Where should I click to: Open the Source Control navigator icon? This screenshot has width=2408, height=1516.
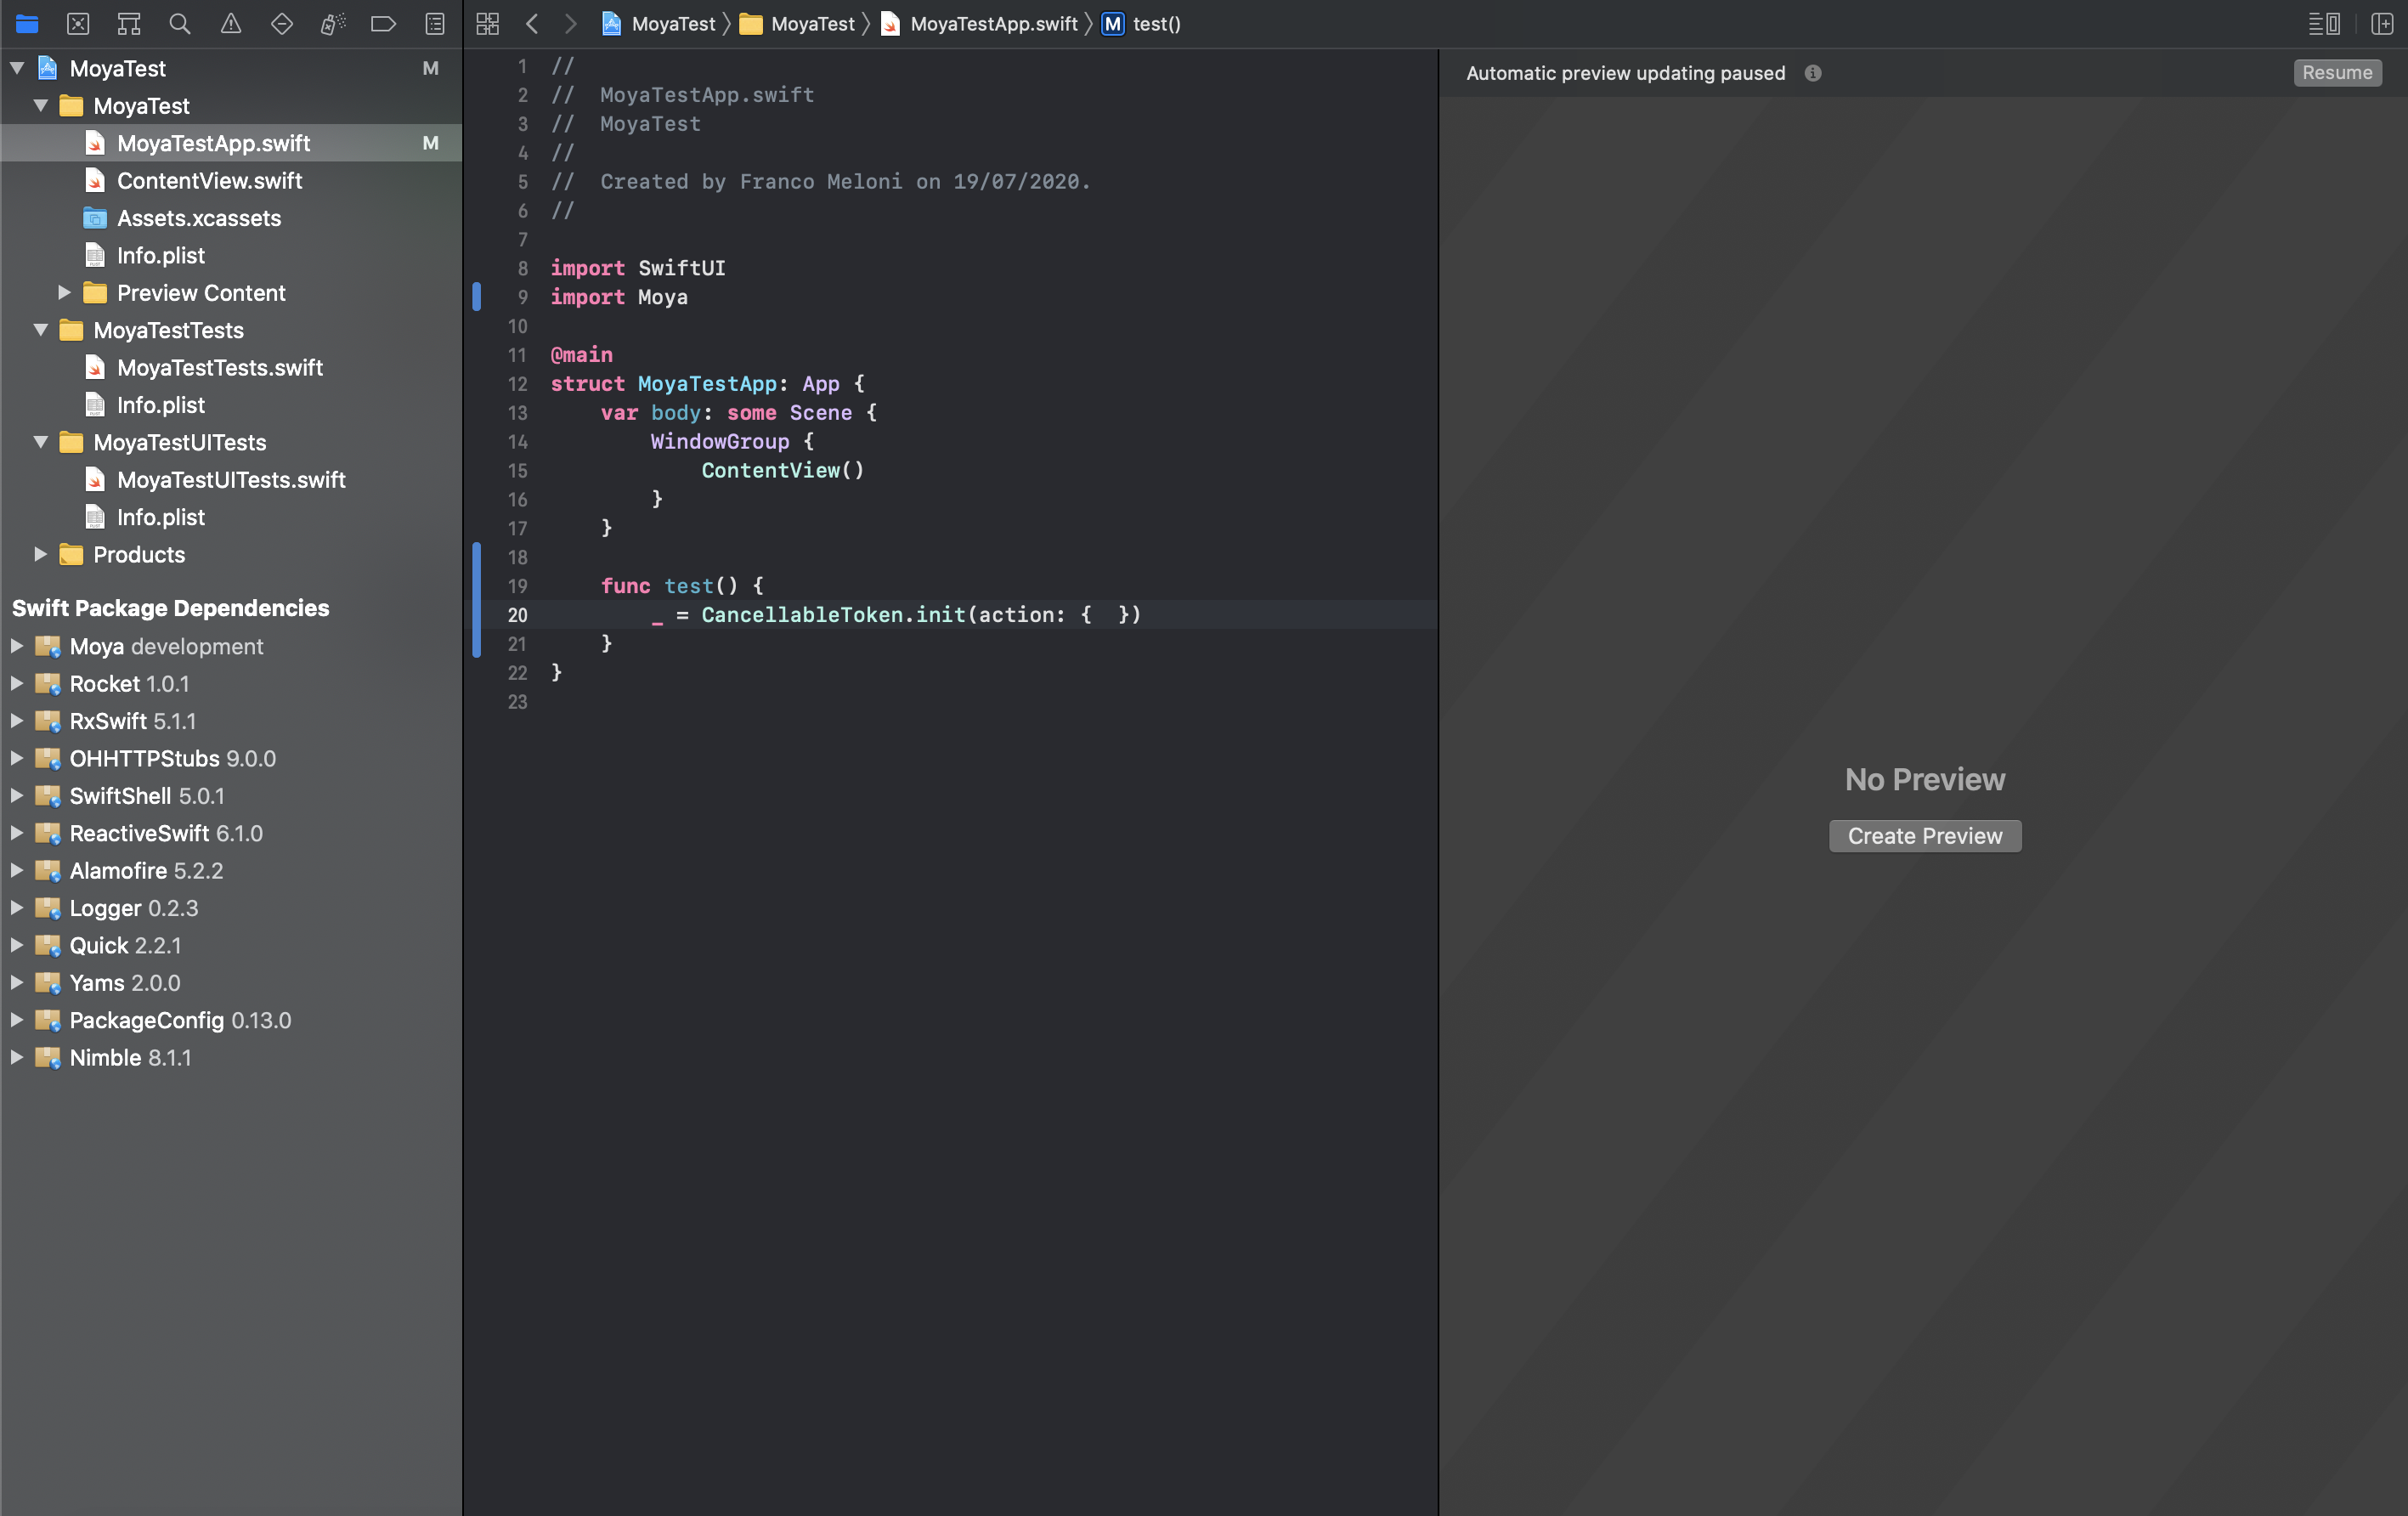(78, 24)
